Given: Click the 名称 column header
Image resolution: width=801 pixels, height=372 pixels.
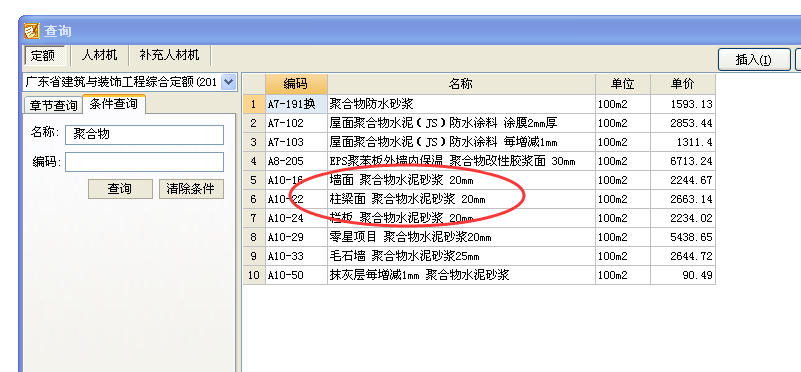Looking at the screenshot, I should tap(461, 84).
